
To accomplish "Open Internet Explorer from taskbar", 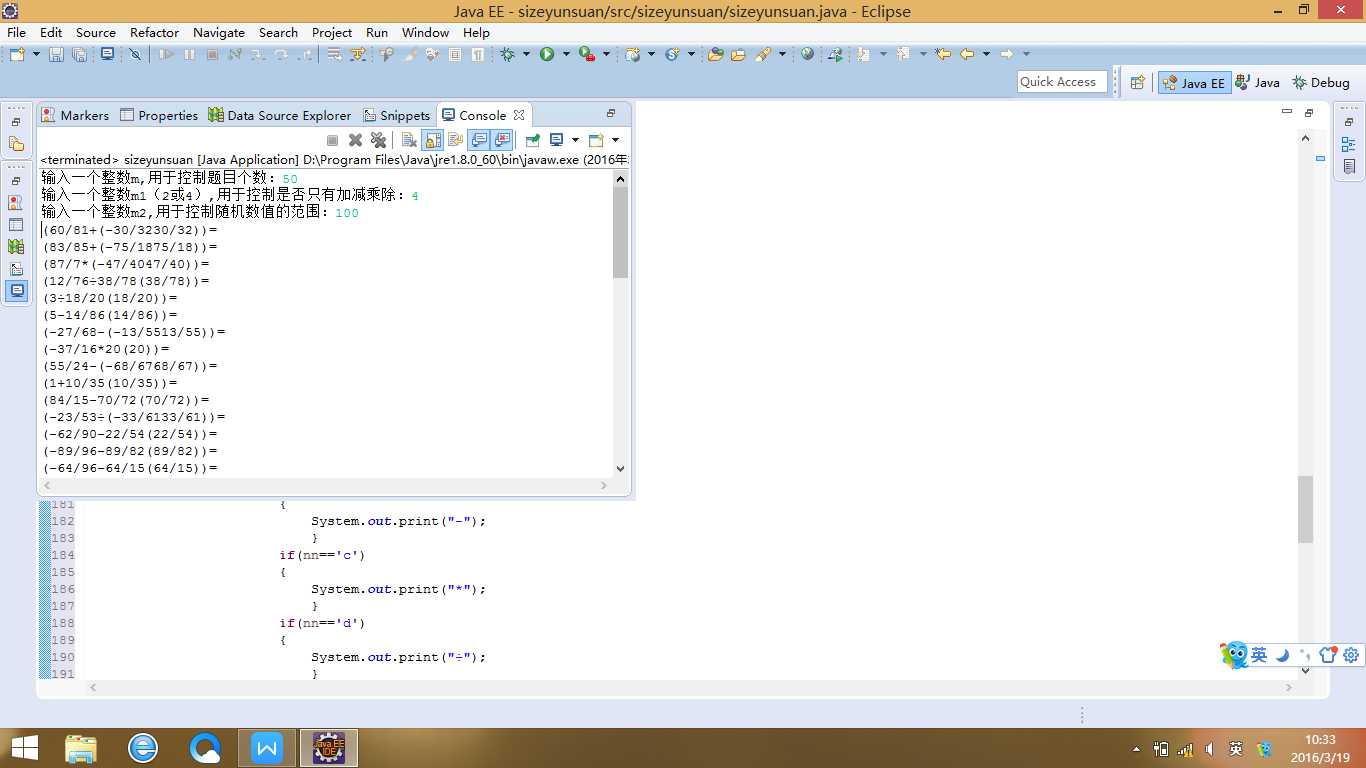I will 143,748.
